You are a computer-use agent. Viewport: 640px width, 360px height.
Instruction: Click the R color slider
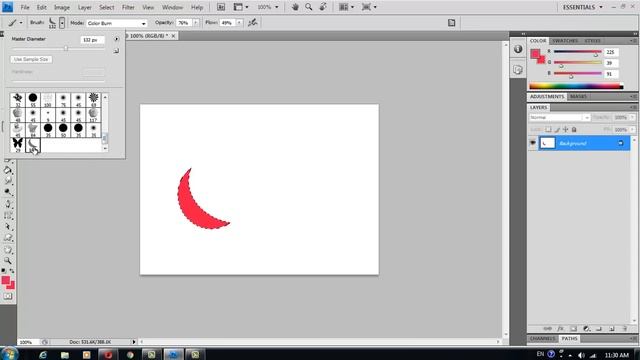(x=578, y=52)
